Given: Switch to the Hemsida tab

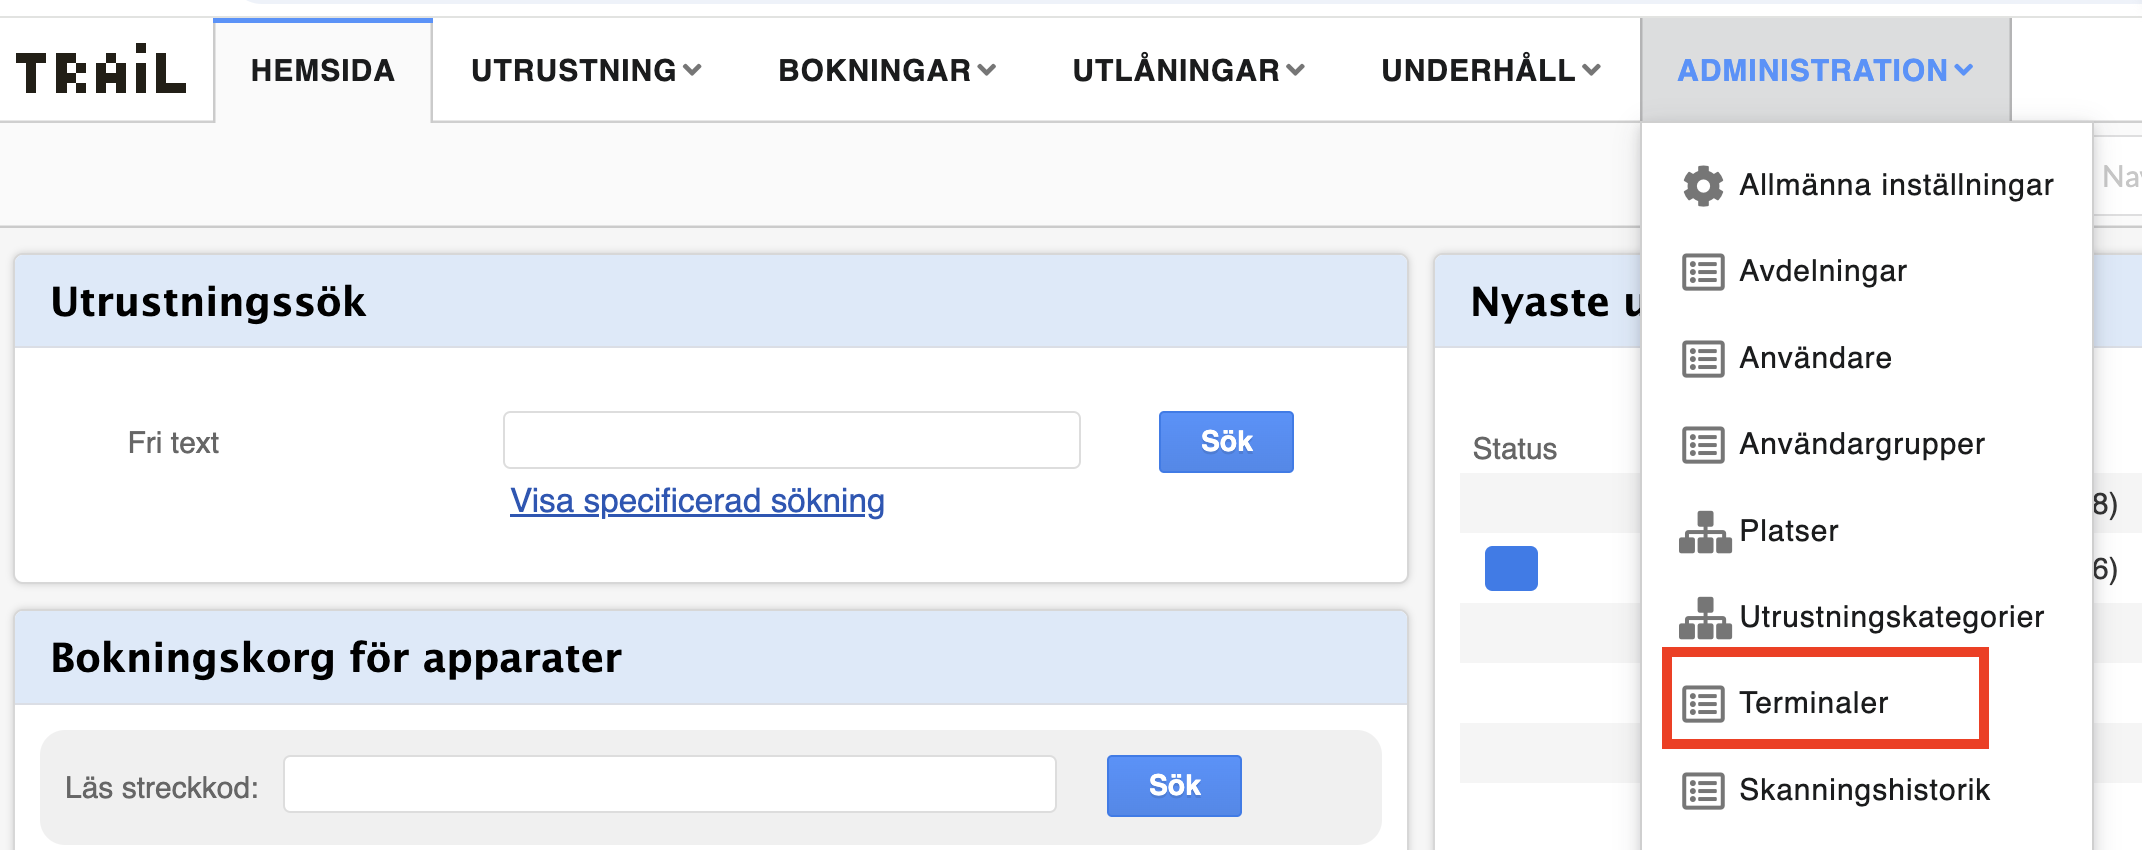Looking at the screenshot, I should [323, 70].
